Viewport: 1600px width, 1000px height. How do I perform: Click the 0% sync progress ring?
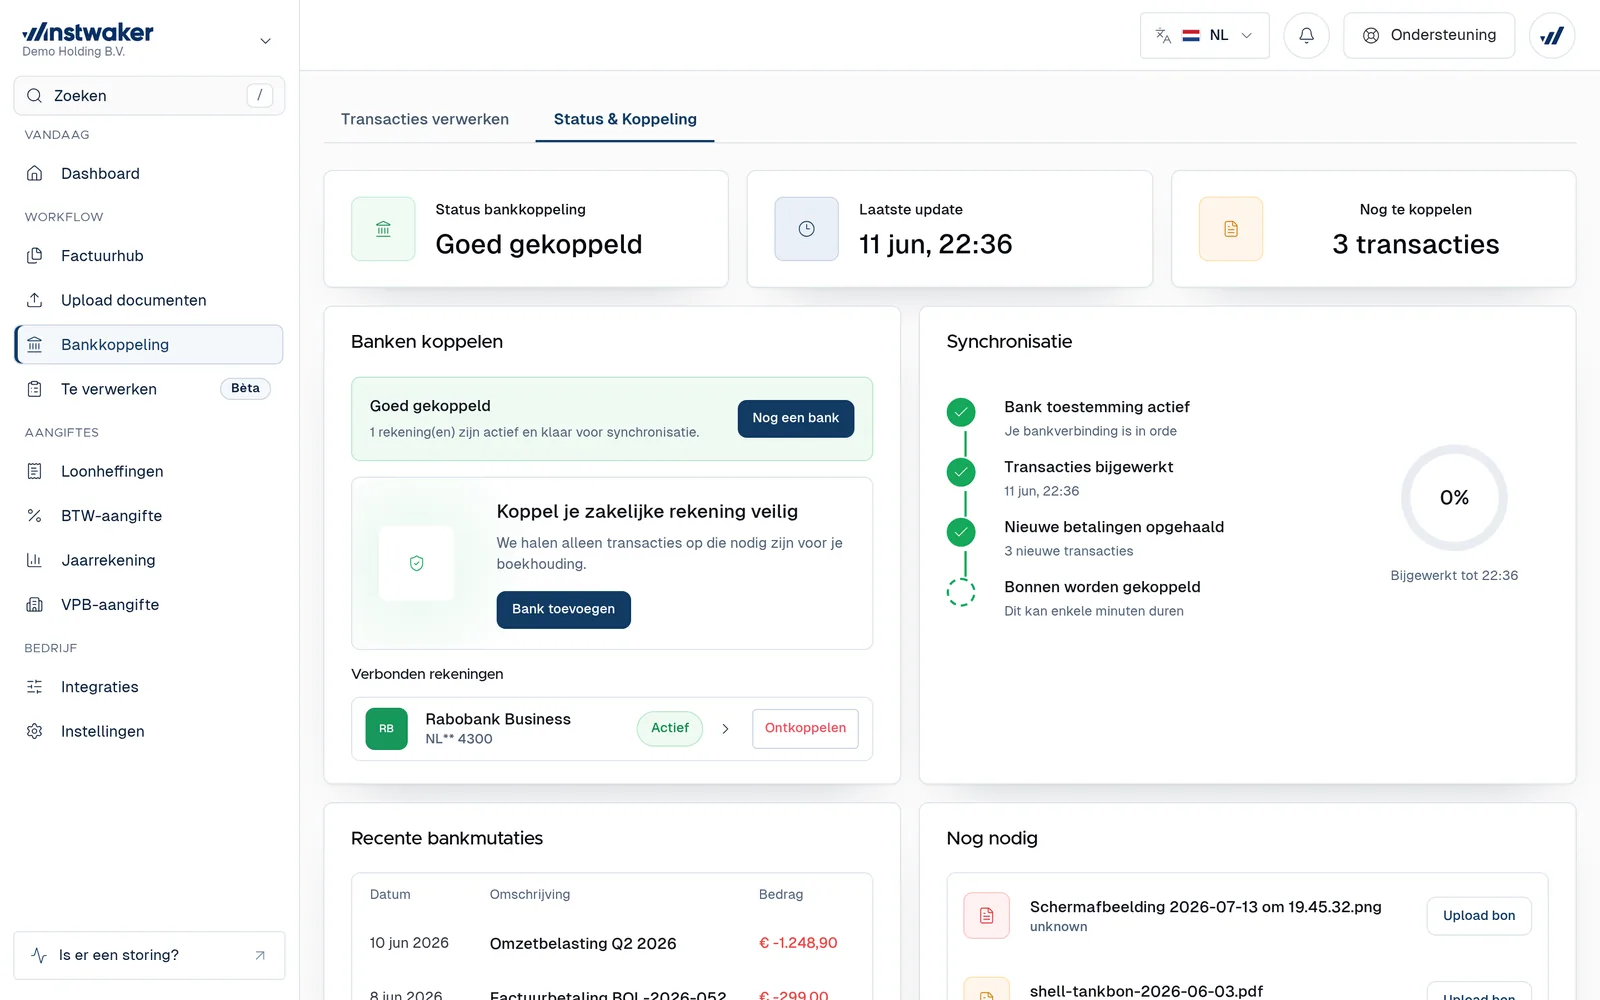(x=1454, y=498)
